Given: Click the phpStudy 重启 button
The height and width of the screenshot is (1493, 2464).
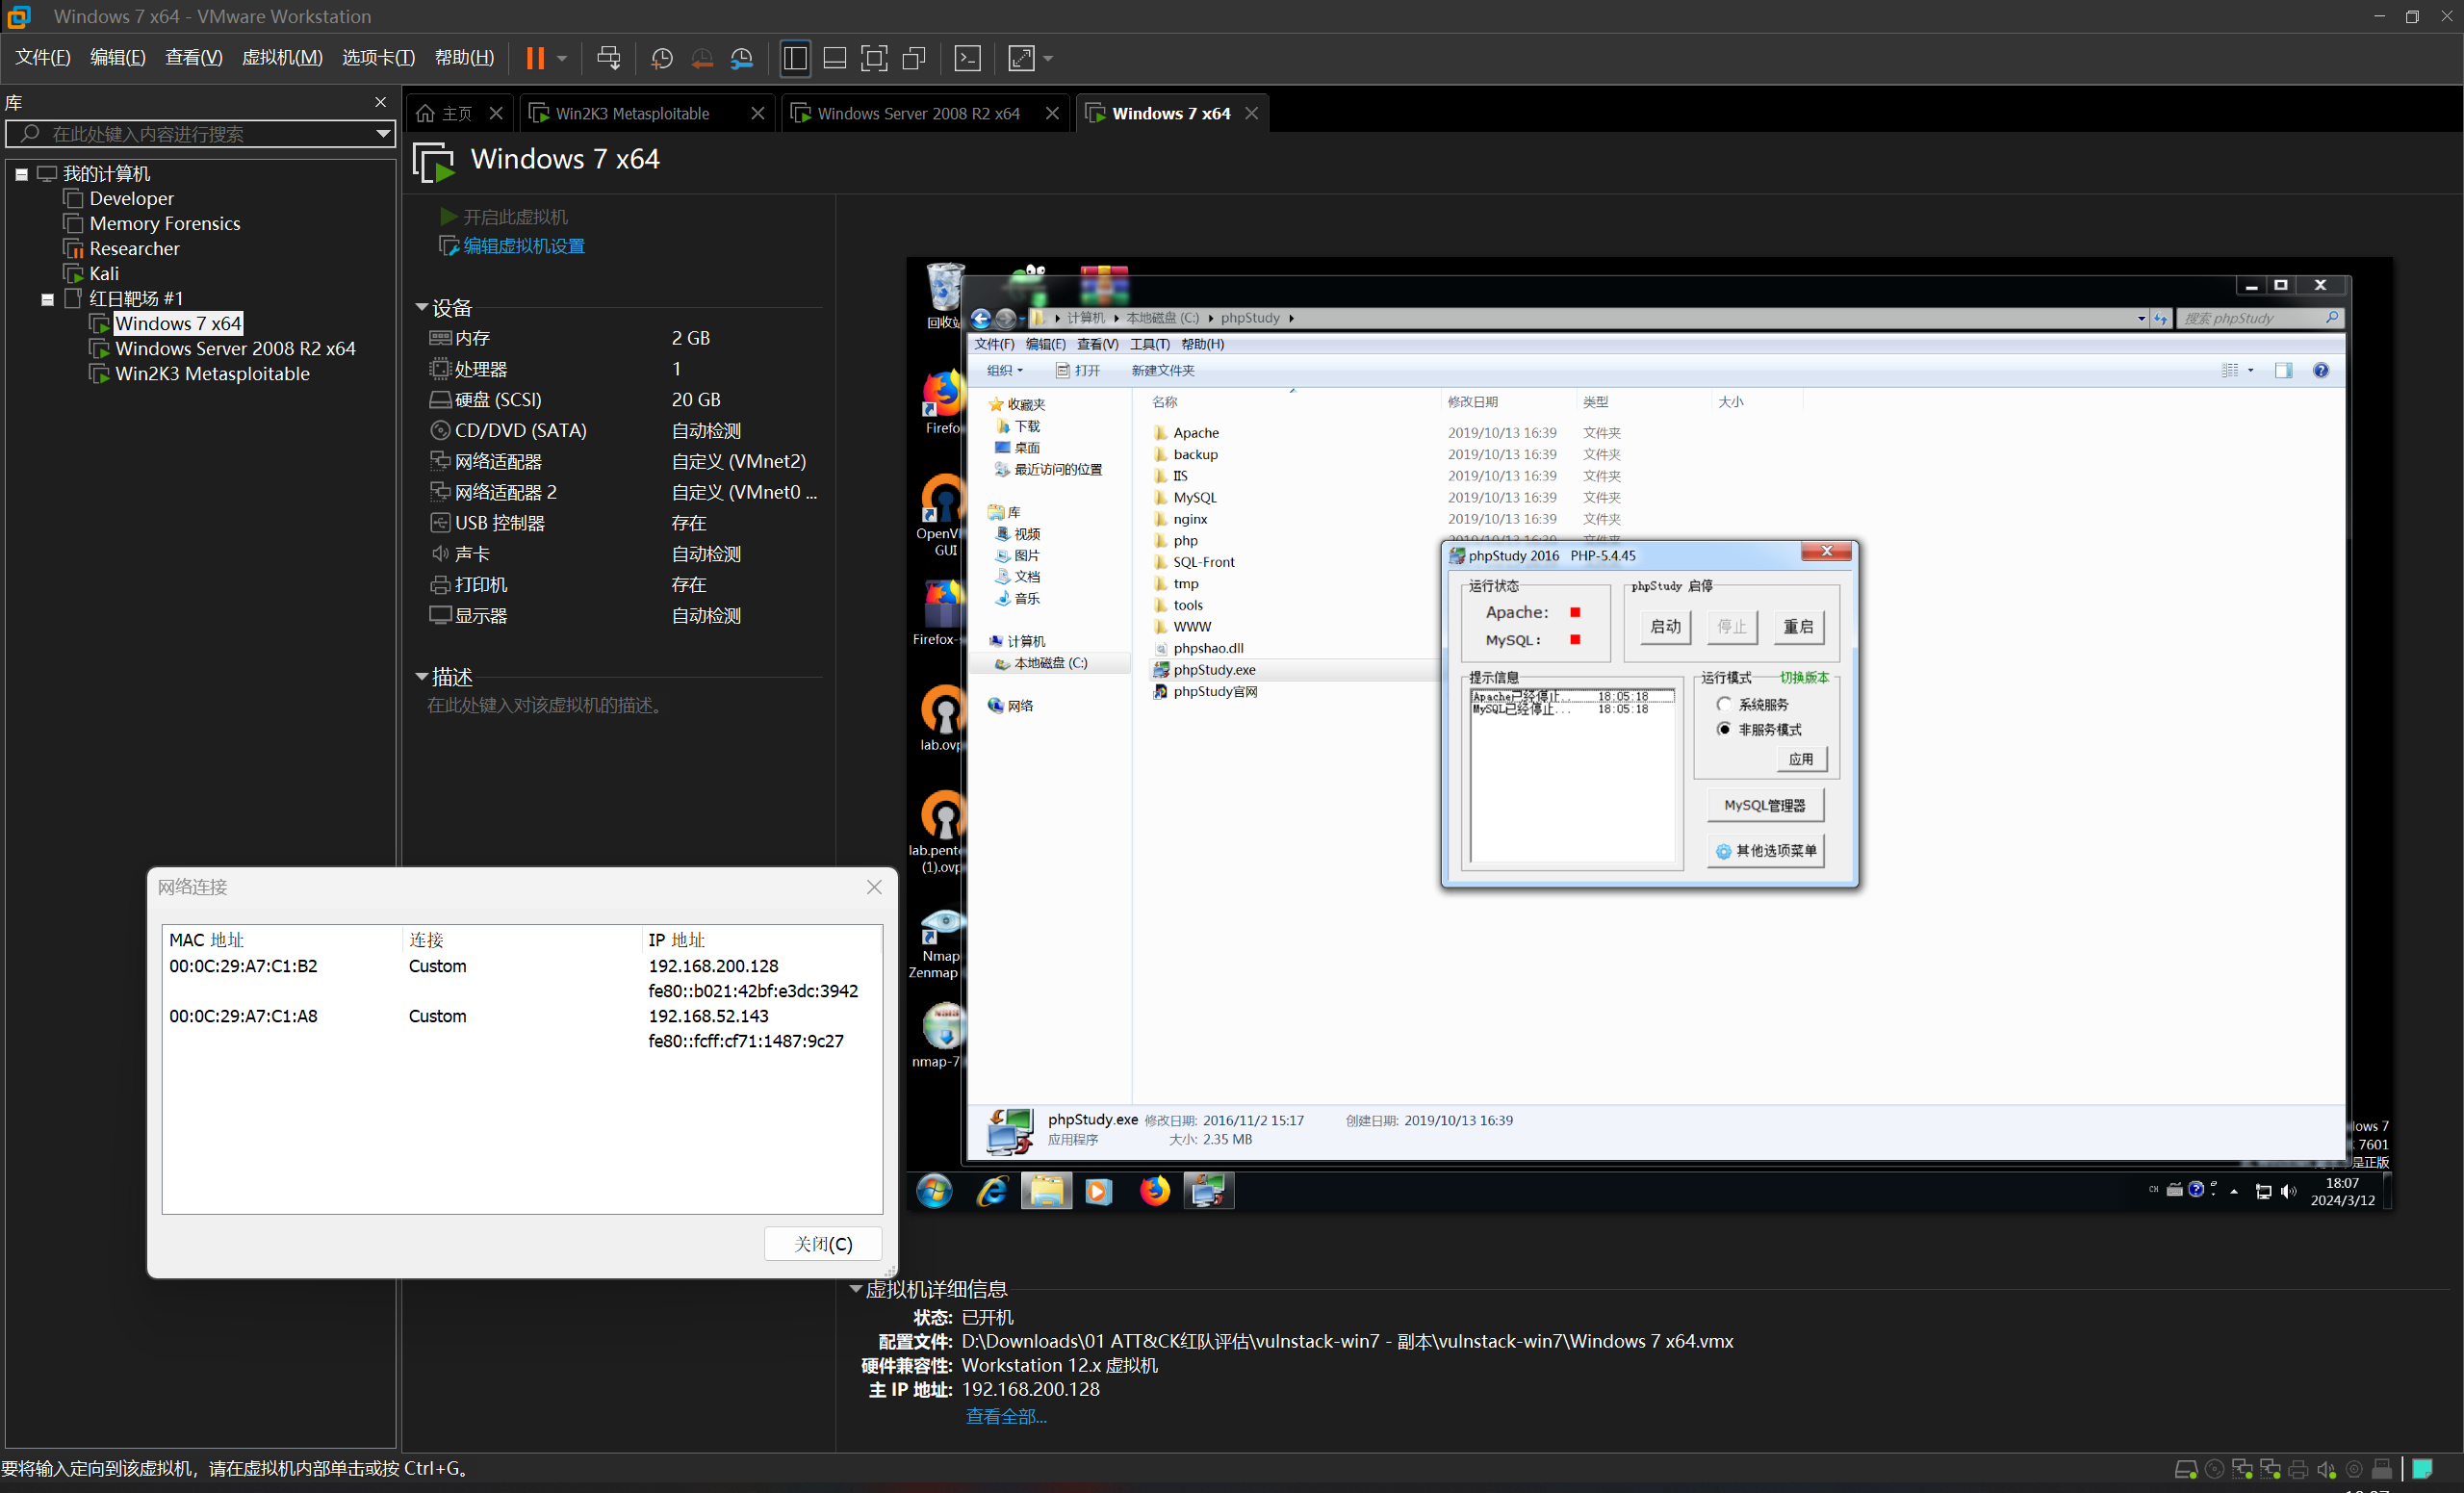Looking at the screenshot, I should [x=1798, y=626].
